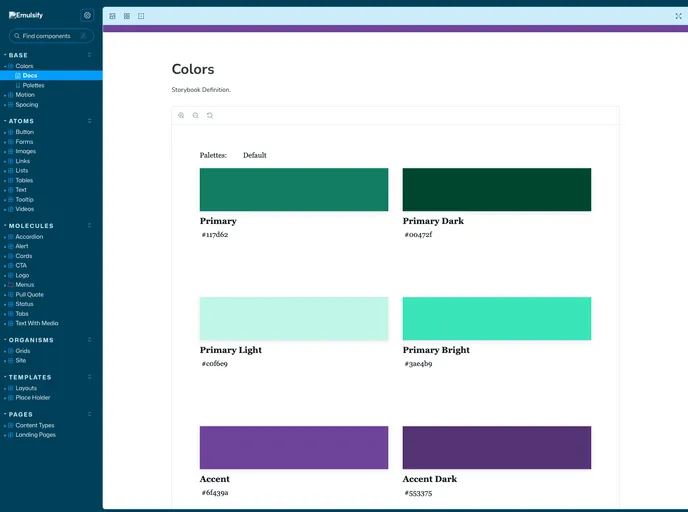Select Colors component in sidebar
The width and height of the screenshot is (688, 512).
point(24,66)
